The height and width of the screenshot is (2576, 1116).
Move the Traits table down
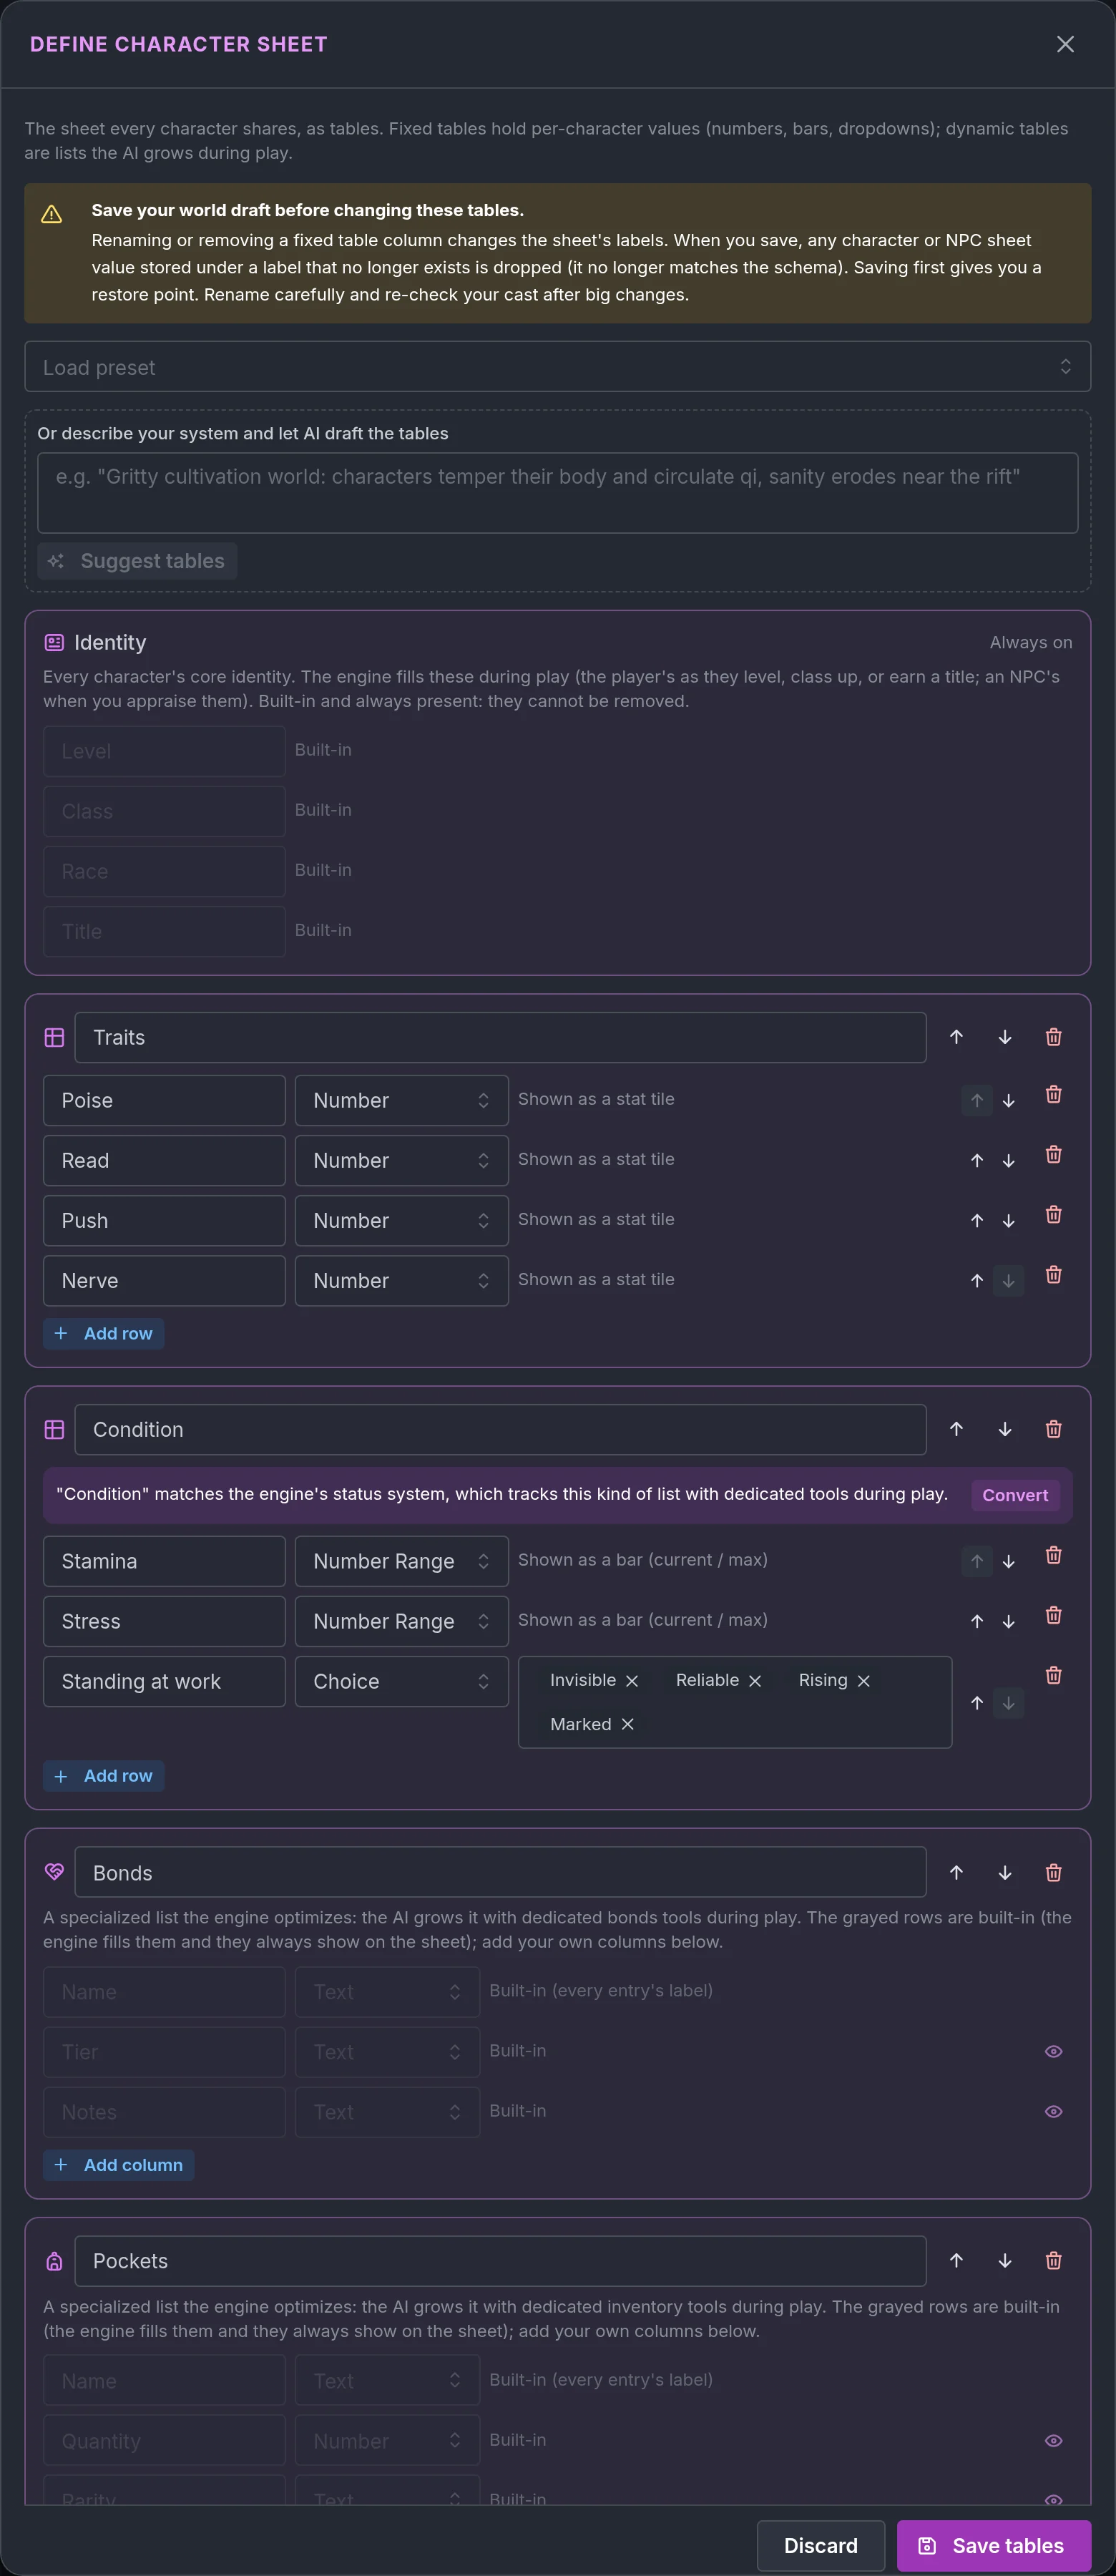tap(1005, 1037)
